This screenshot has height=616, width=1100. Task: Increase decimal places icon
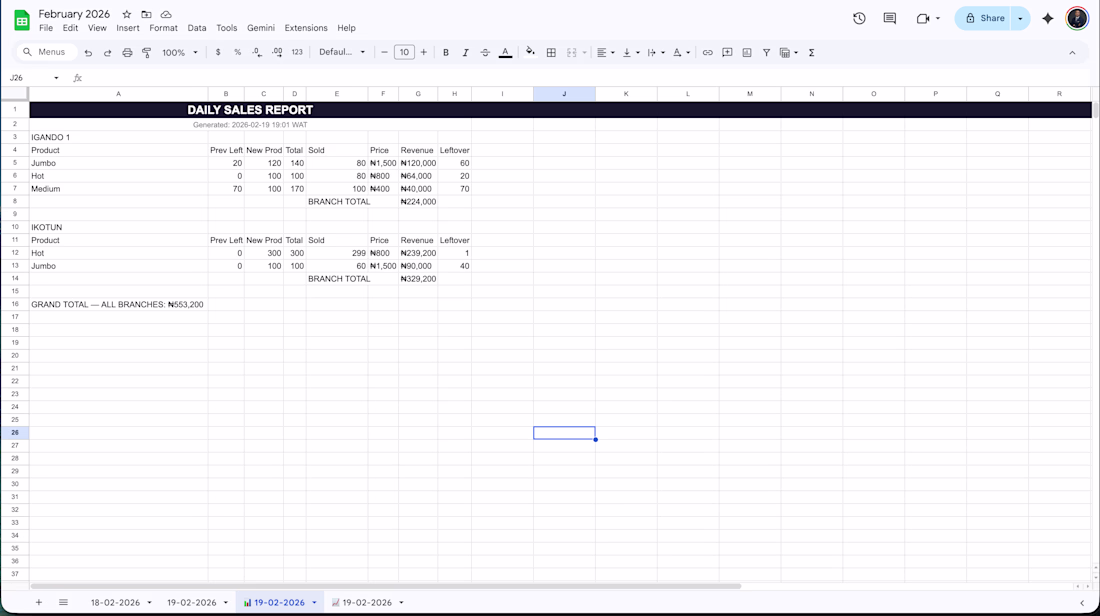tap(277, 53)
